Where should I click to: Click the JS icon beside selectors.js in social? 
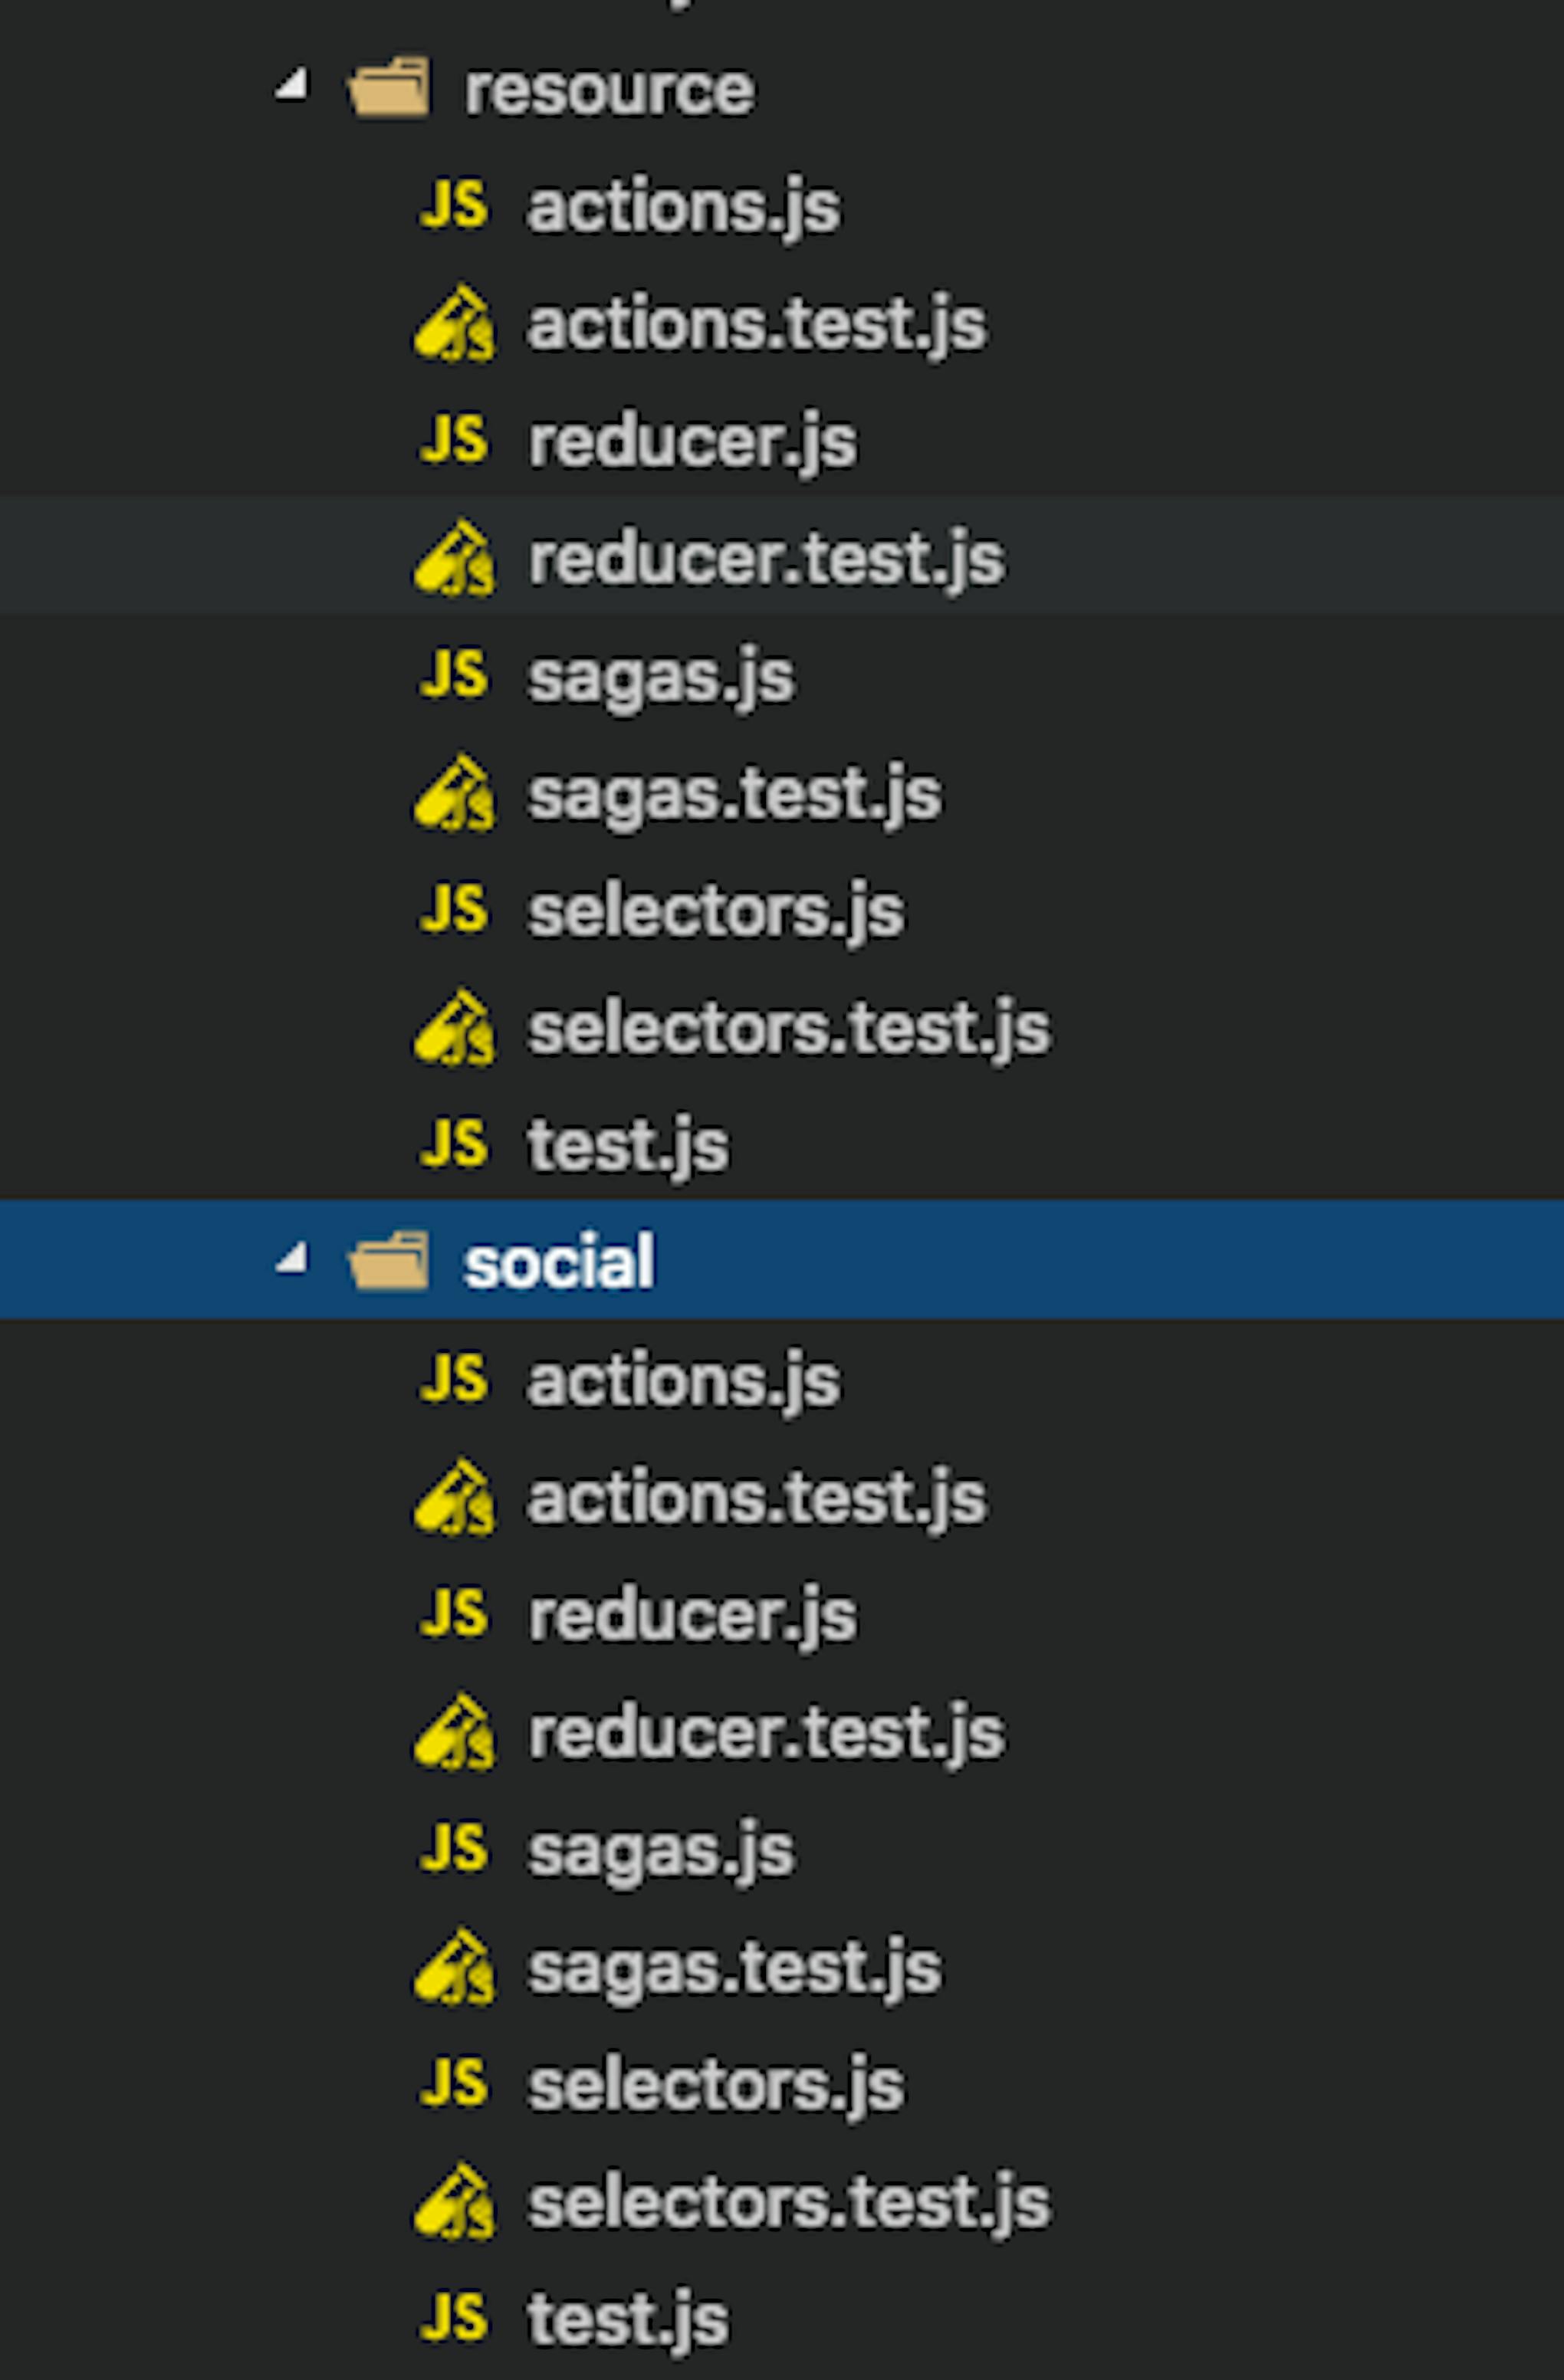point(455,2080)
